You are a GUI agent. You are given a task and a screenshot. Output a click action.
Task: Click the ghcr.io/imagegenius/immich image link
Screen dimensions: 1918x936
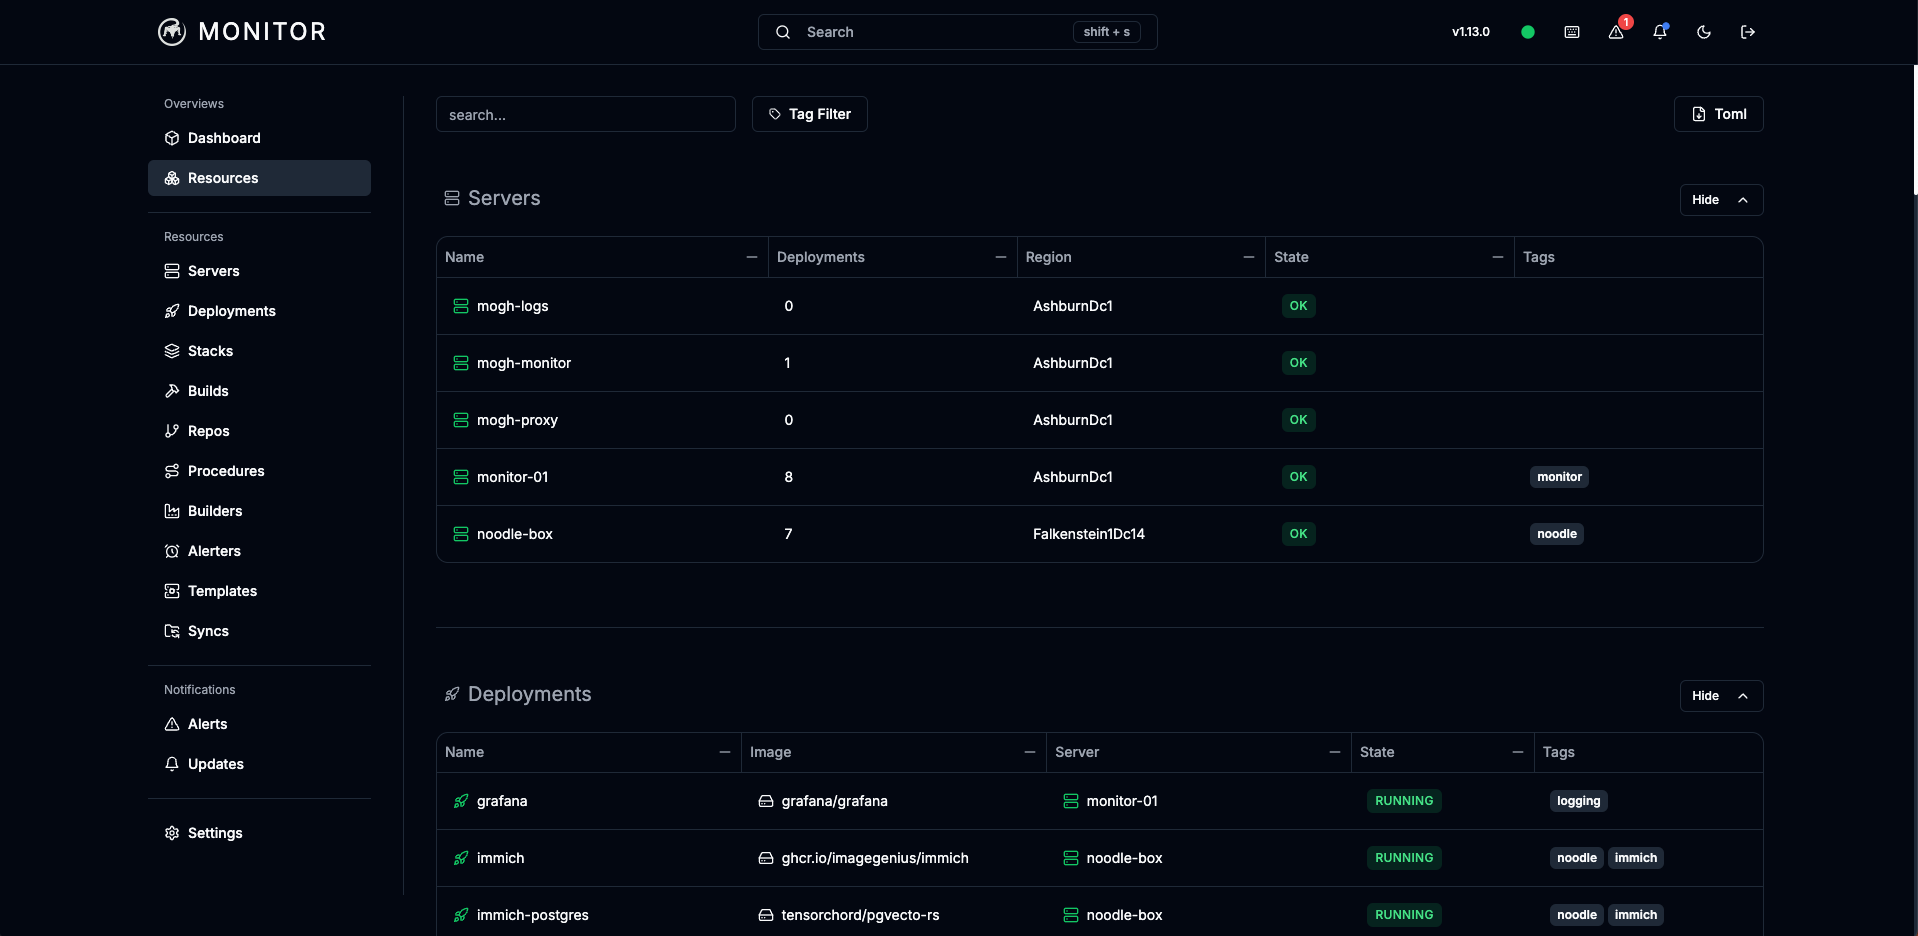(875, 858)
